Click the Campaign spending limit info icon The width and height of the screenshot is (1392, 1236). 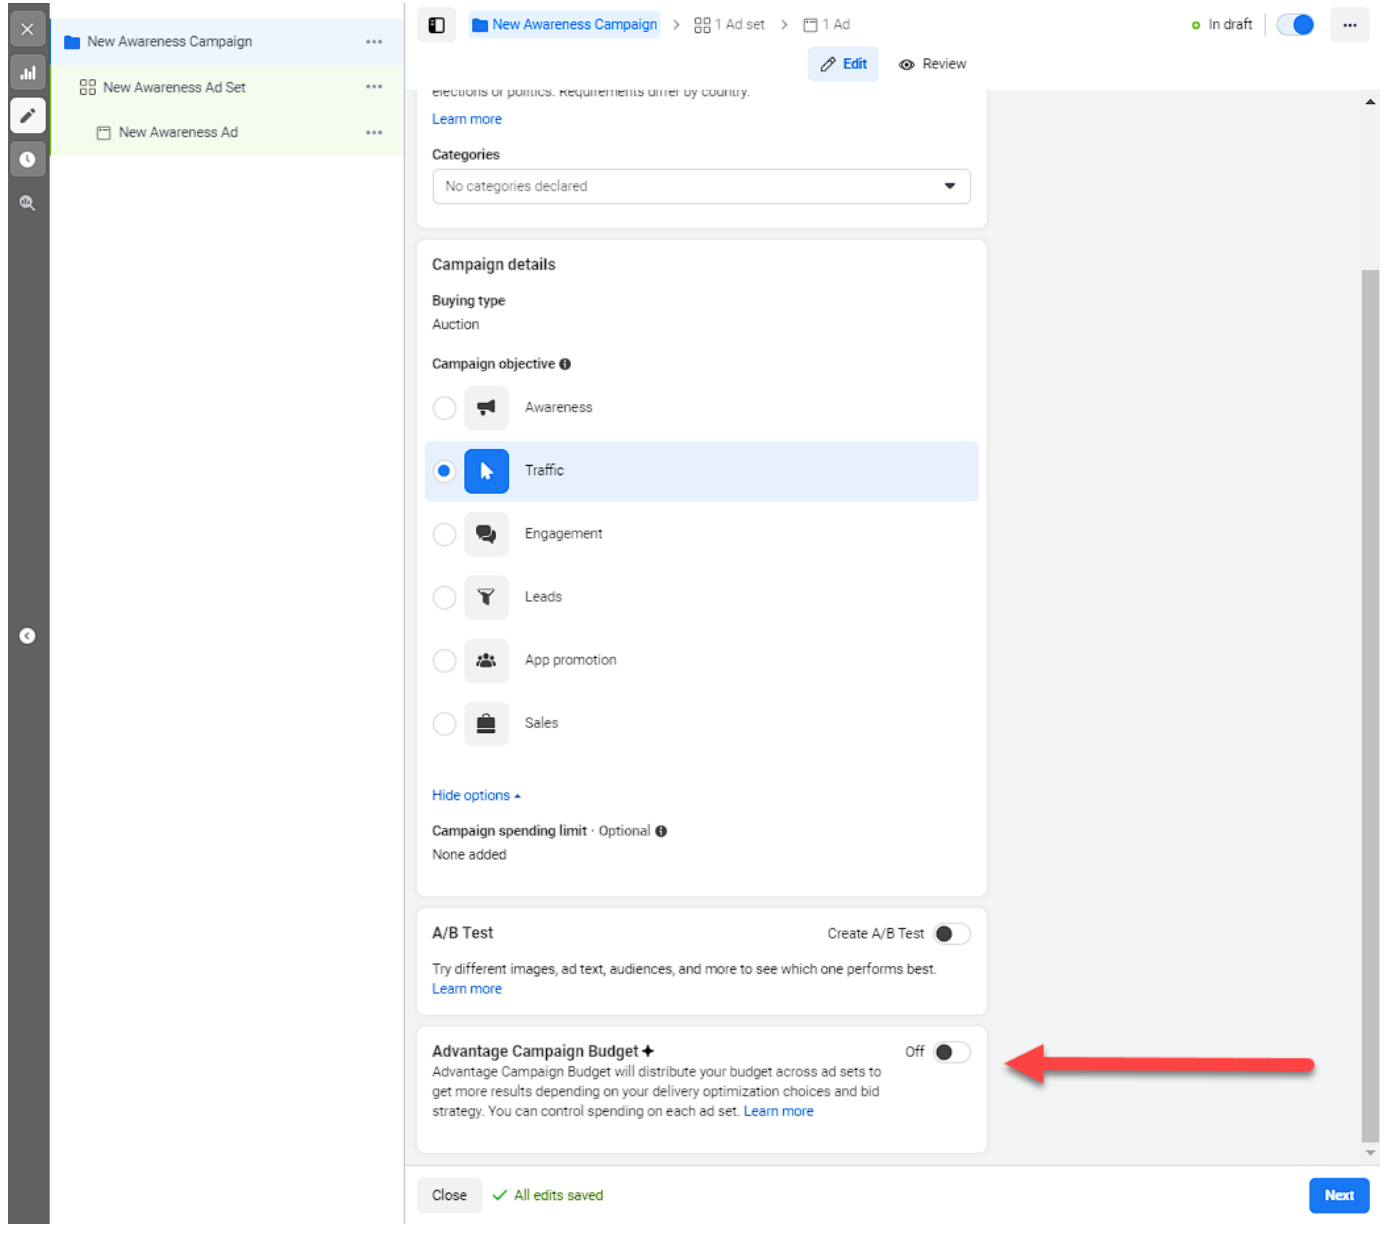[x=661, y=831]
